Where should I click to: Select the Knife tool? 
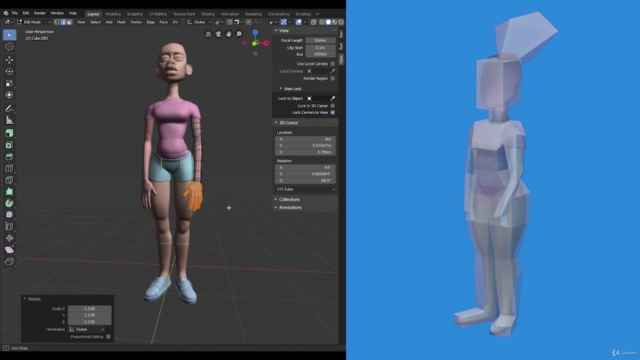tap(9, 180)
